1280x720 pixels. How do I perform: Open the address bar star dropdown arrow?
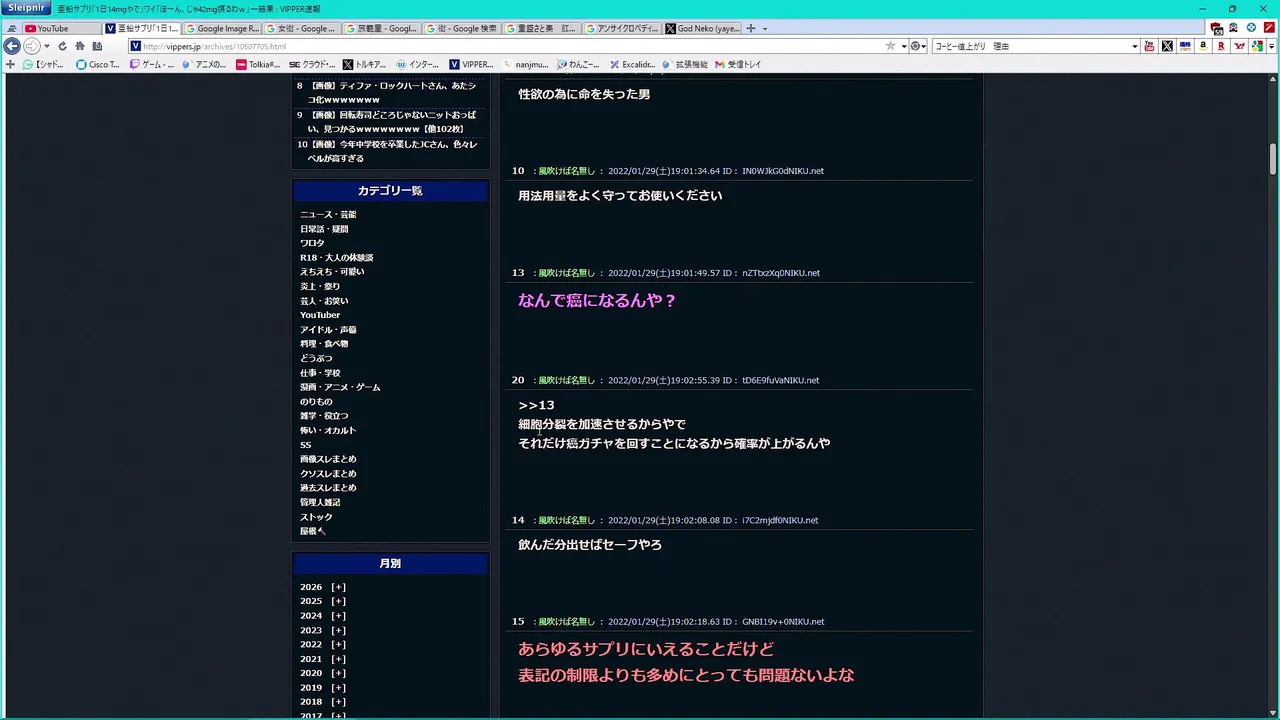(904, 46)
